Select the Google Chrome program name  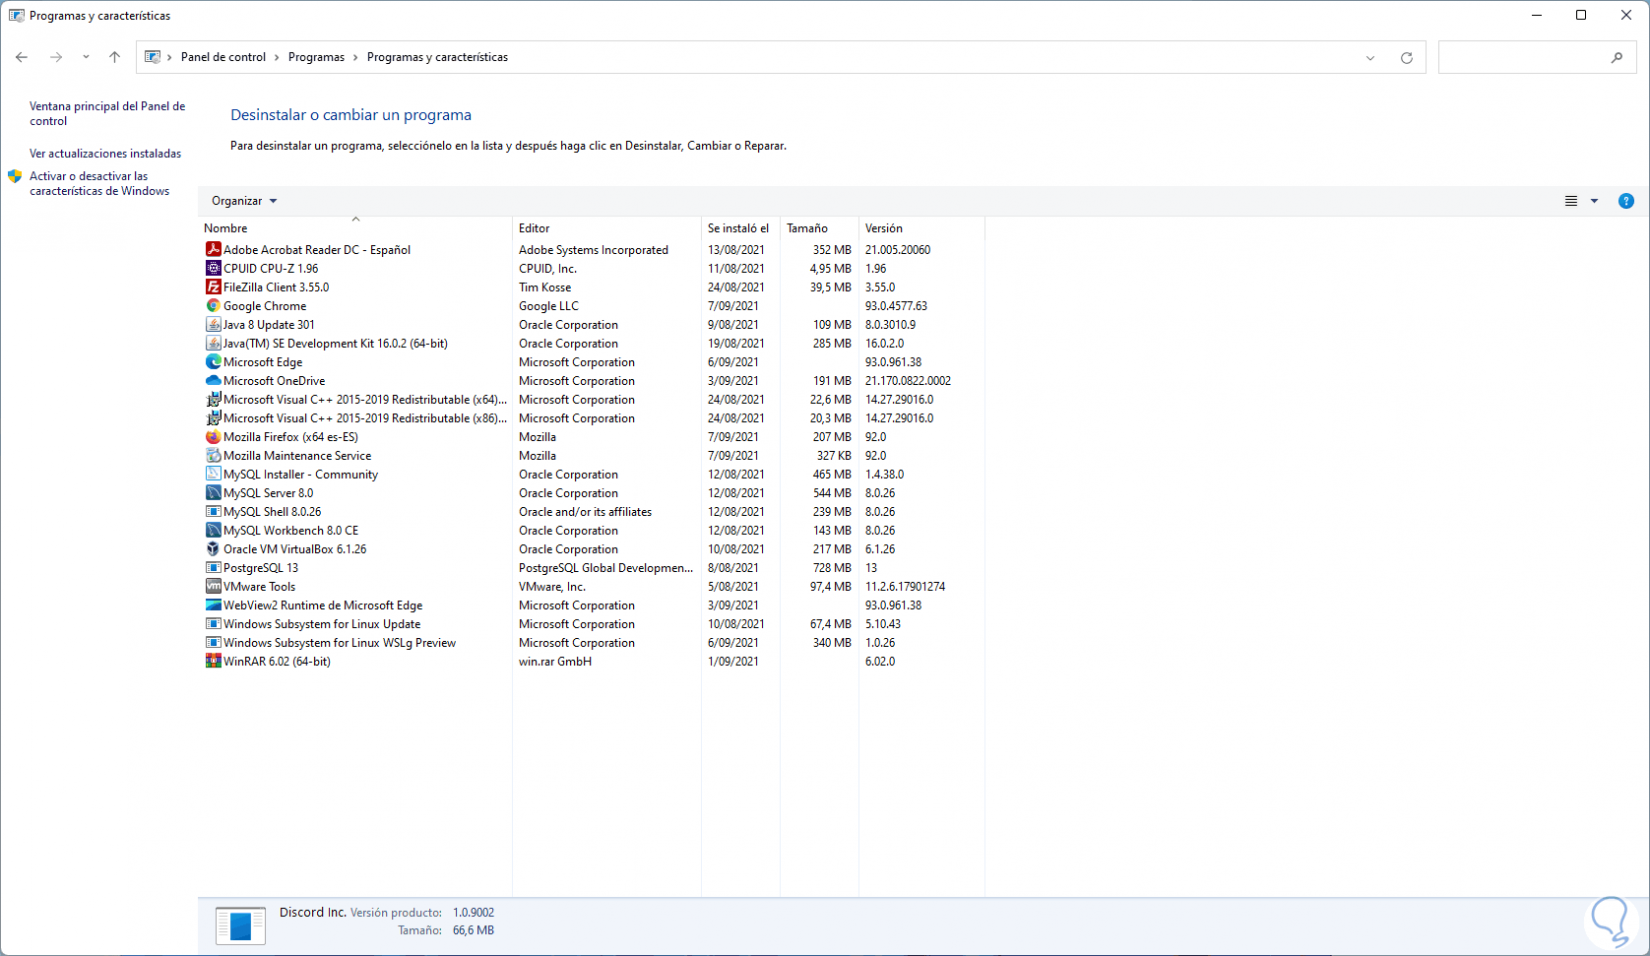pyautogui.click(x=265, y=306)
